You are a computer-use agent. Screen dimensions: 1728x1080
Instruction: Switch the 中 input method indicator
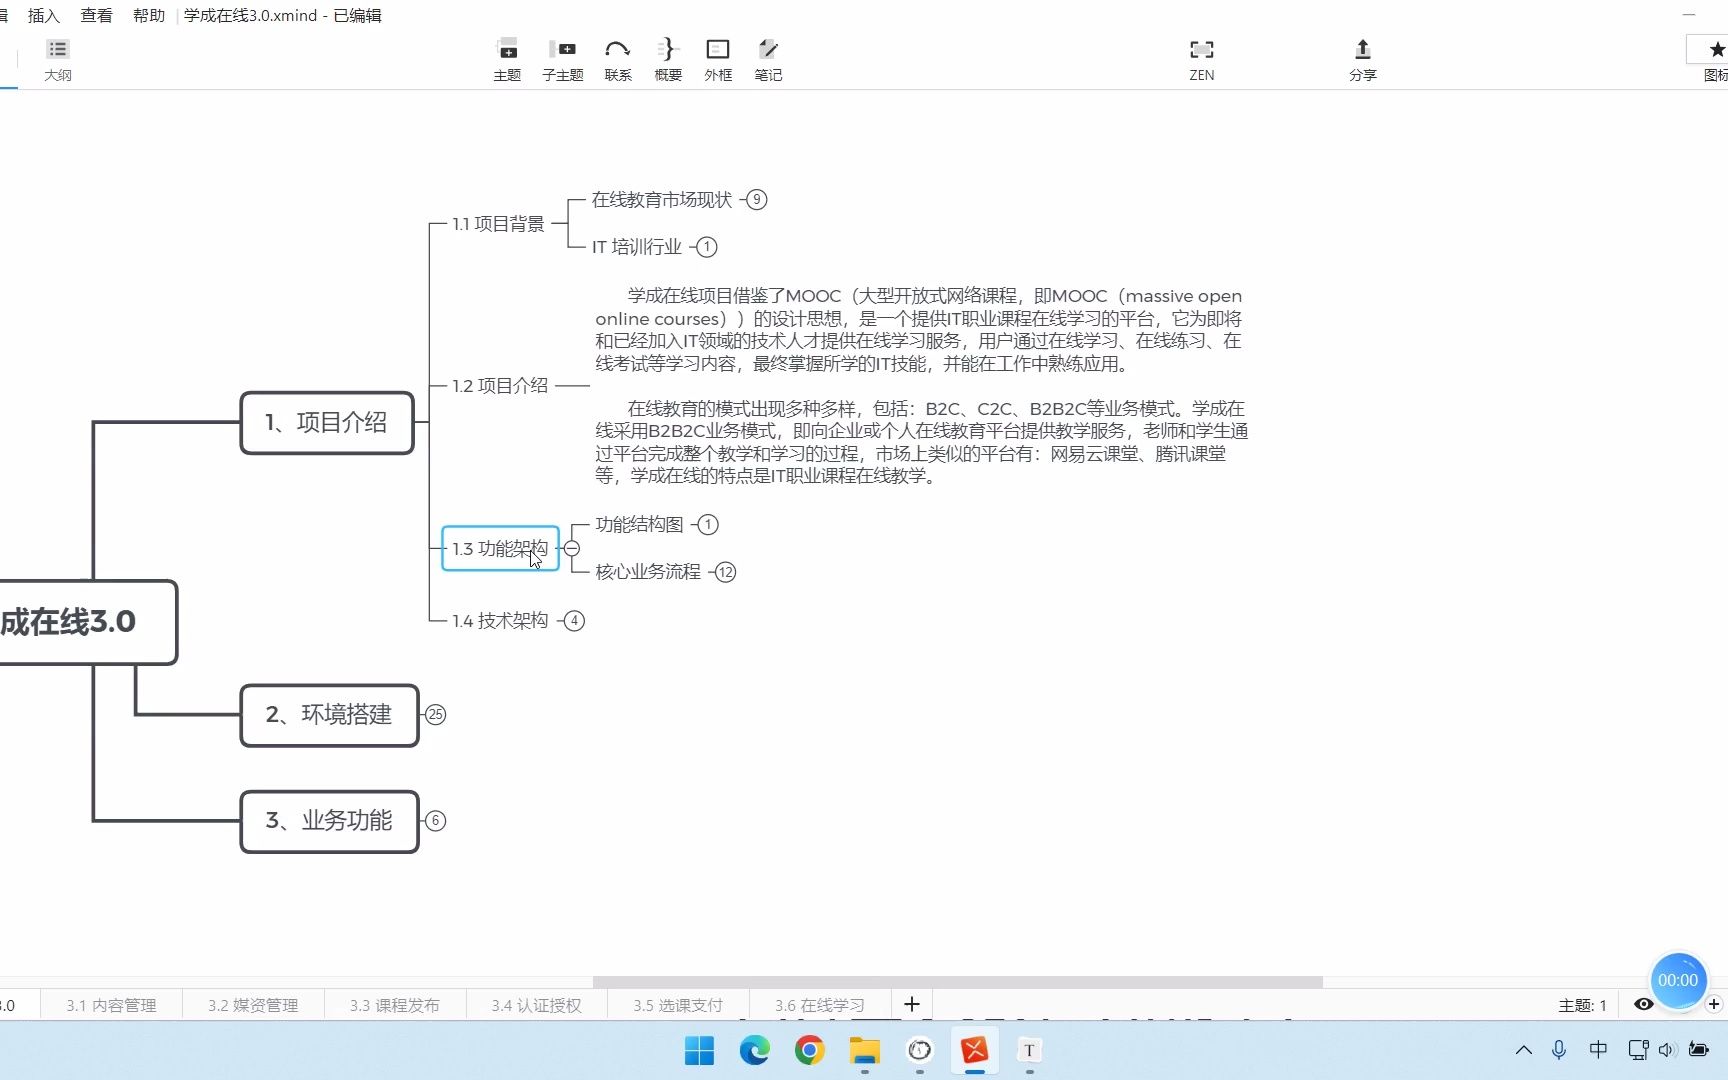(x=1598, y=1049)
